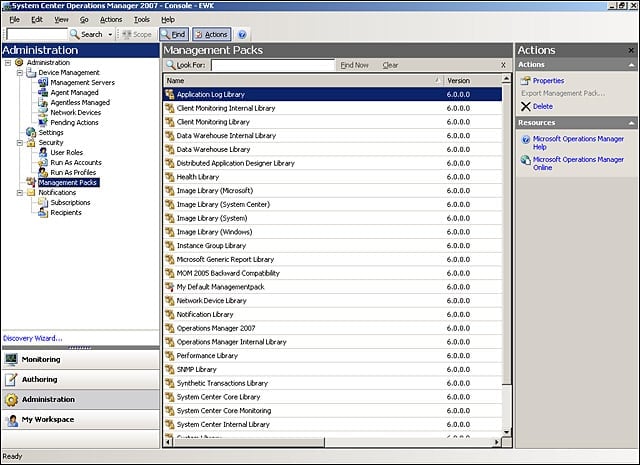Screen dimensions: 640x465
Task: Collapse the Security node
Action: 20,142
